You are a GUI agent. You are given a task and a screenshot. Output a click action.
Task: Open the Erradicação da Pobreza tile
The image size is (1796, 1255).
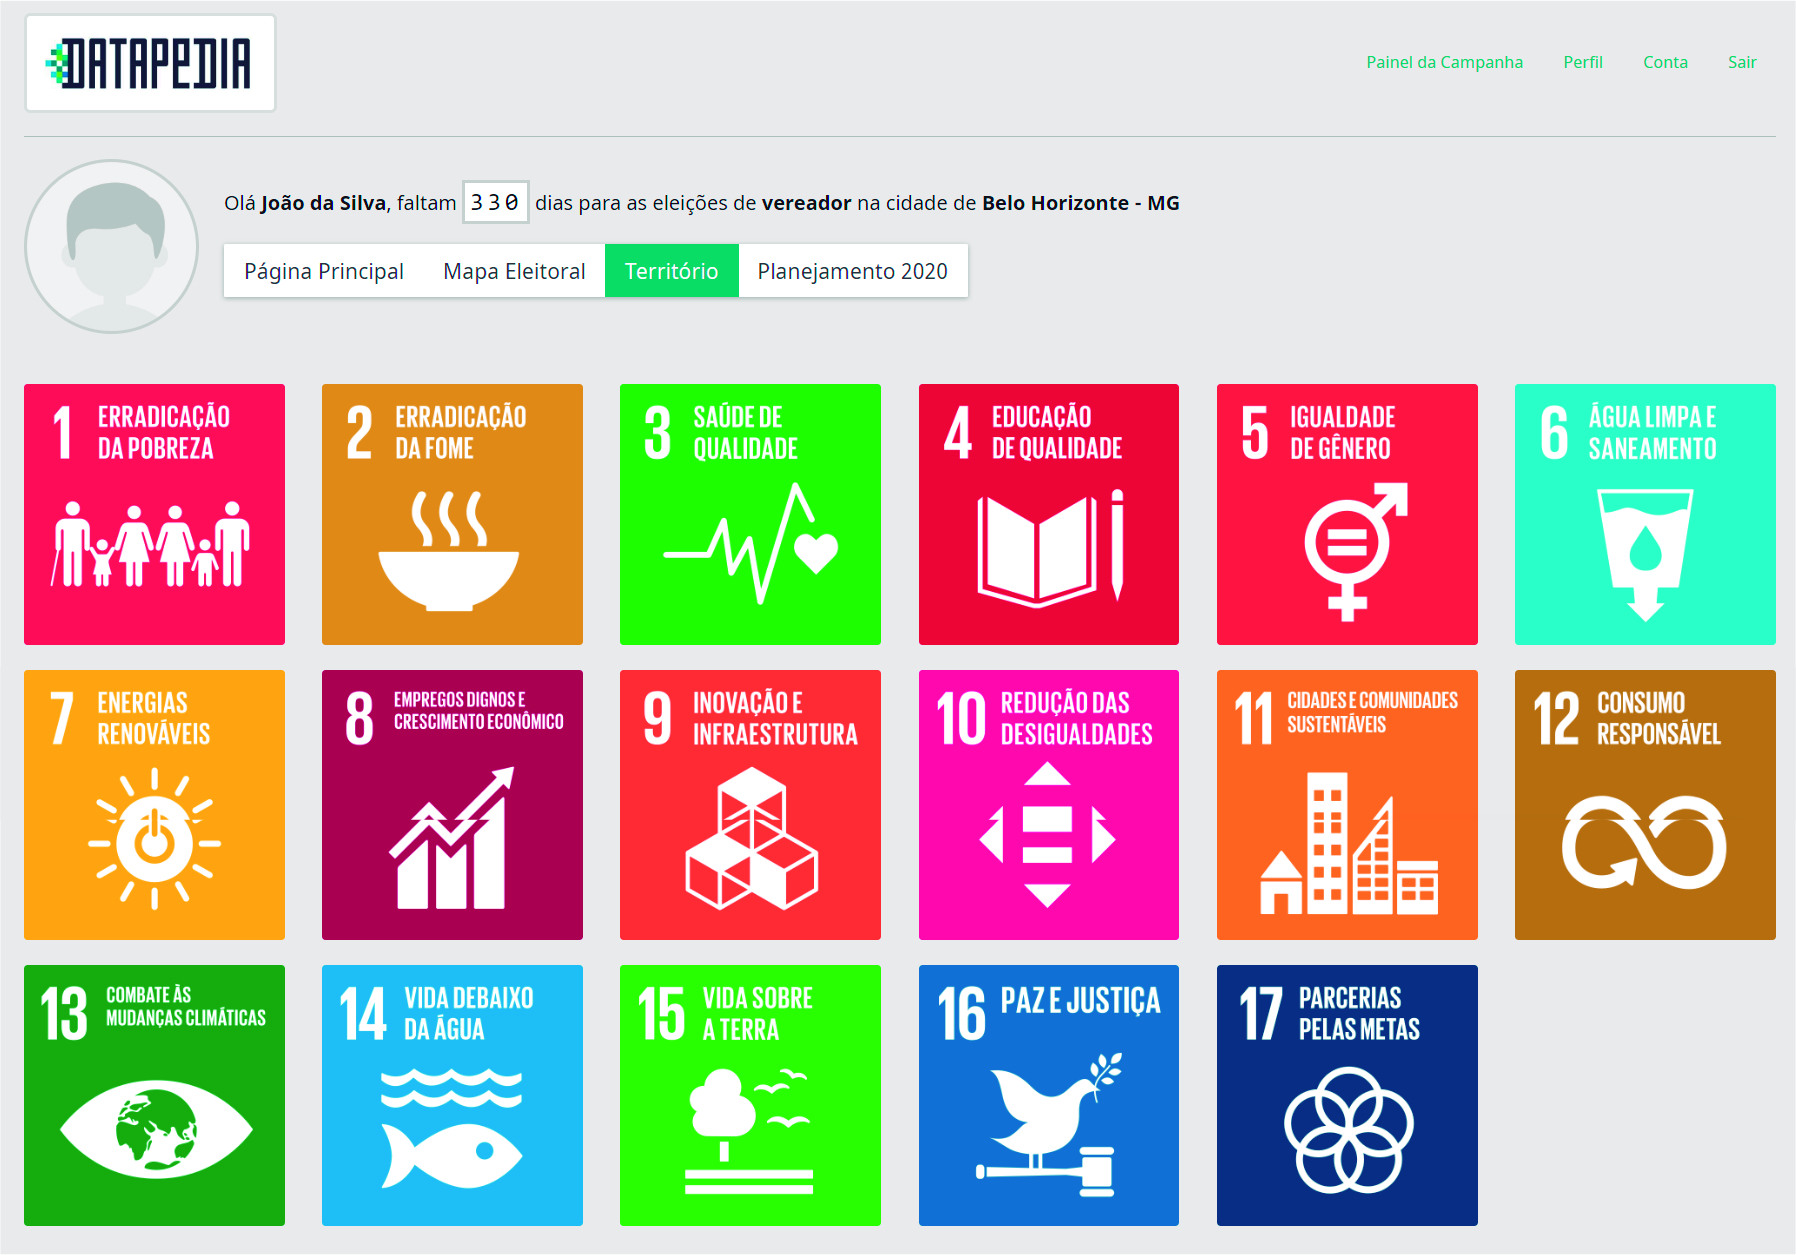click(154, 514)
